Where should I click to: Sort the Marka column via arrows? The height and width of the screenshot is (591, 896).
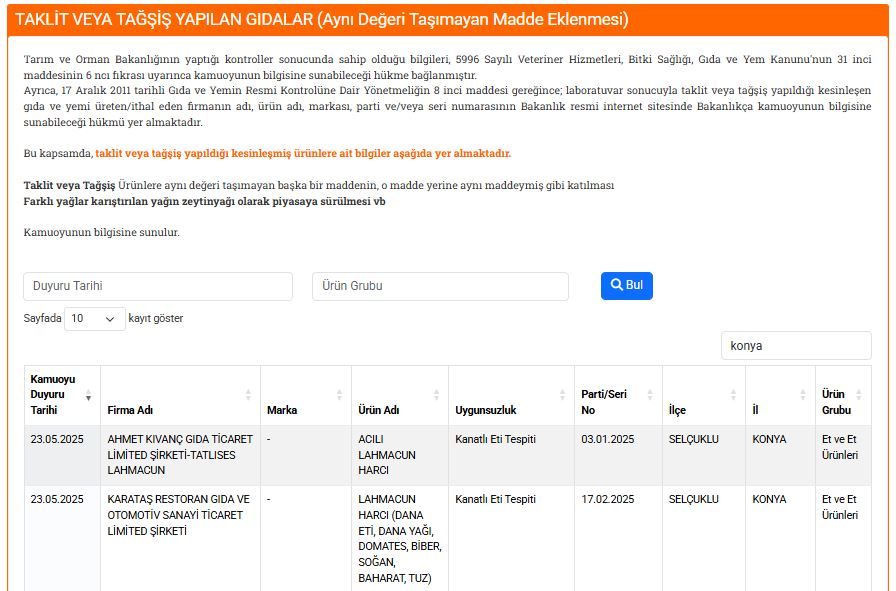click(339, 395)
